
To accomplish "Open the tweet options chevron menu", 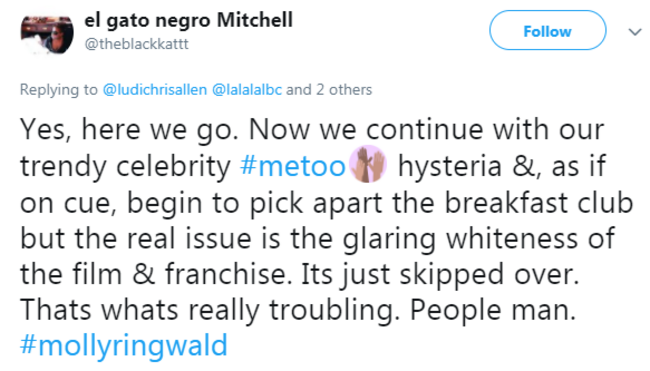I will tap(635, 32).
